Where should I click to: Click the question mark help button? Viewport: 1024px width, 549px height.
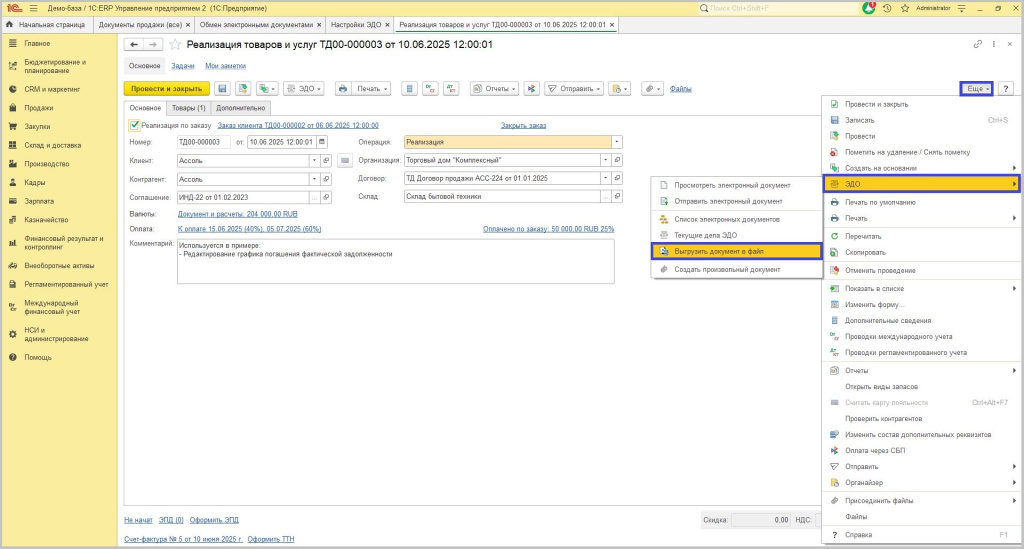(x=1005, y=89)
